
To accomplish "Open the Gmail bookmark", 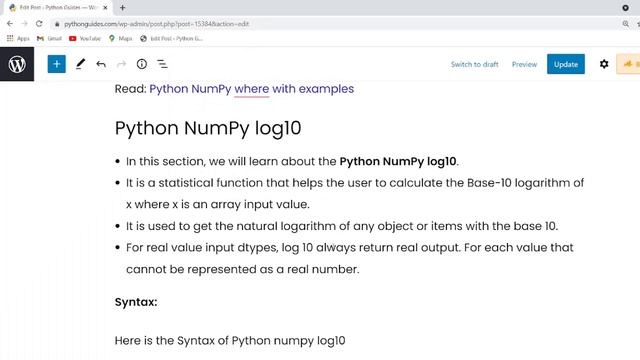I will point(49,38).
